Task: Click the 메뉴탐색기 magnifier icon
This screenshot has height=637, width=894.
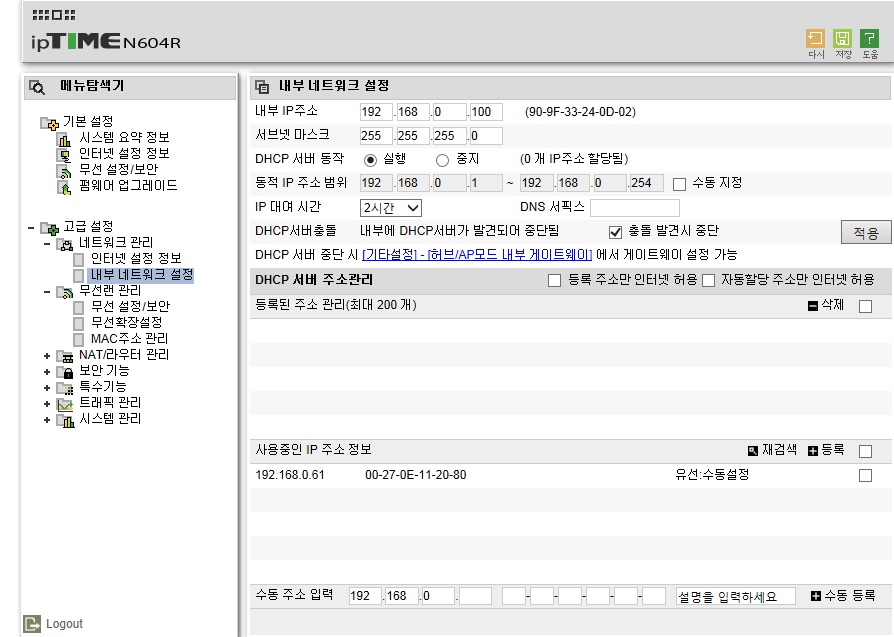Action: [x=37, y=87]
